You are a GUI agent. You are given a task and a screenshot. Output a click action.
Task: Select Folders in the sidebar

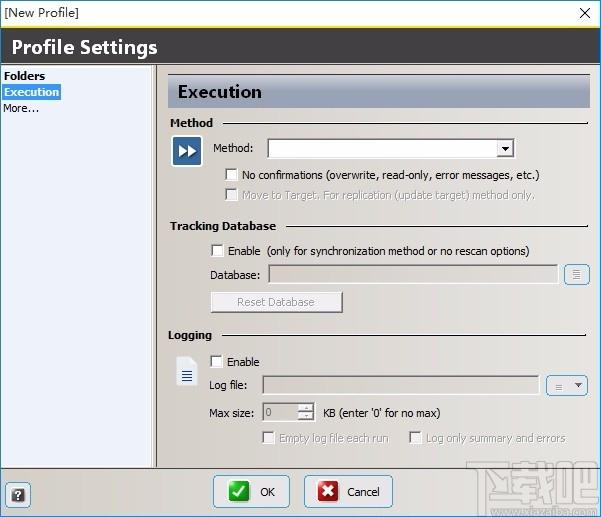pyautogui.click(x=25, y=76)
